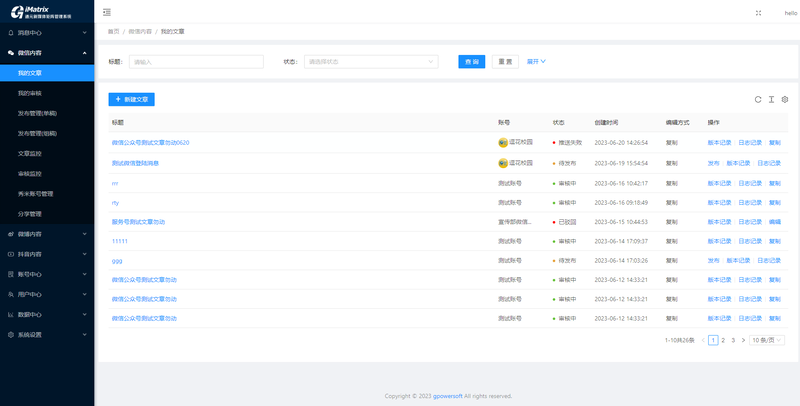
Task: Open table density setting icon
Action: pyautogui.click(x=771, y=100)
